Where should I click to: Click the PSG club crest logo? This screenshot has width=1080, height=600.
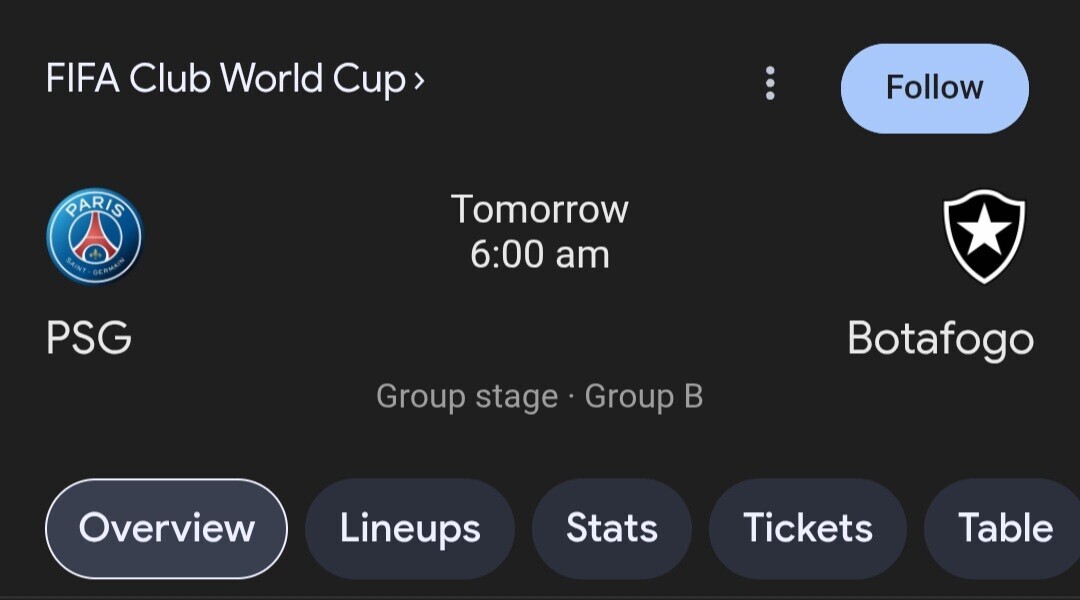[94, 236]
